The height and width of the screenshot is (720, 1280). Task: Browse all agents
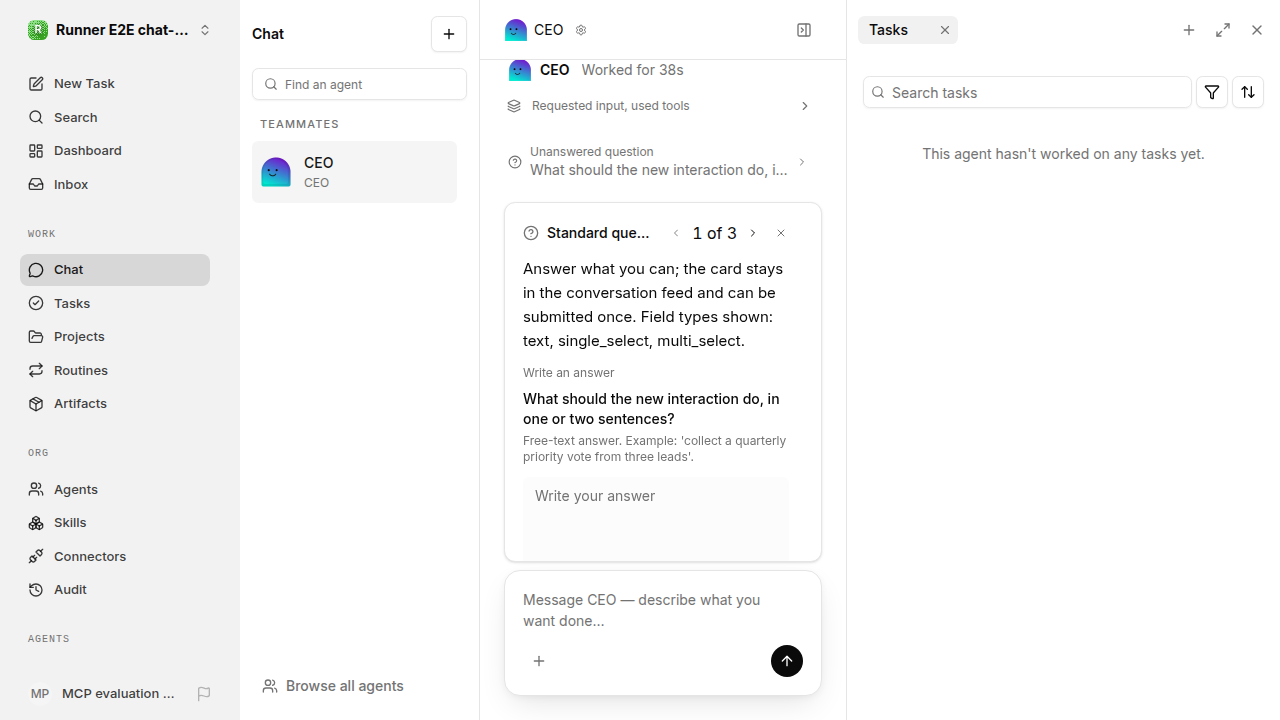(x=334, y=686)
